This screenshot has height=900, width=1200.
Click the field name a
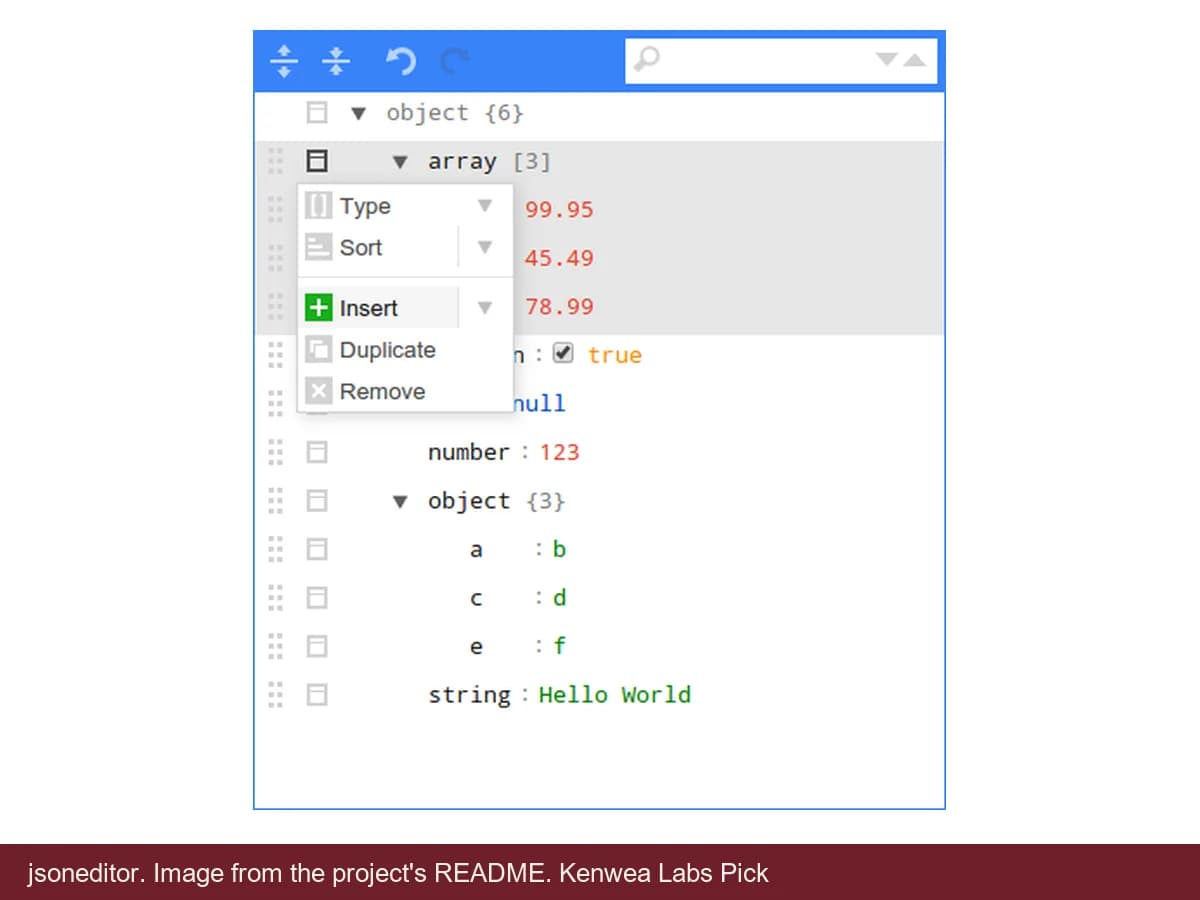[476, 549]
